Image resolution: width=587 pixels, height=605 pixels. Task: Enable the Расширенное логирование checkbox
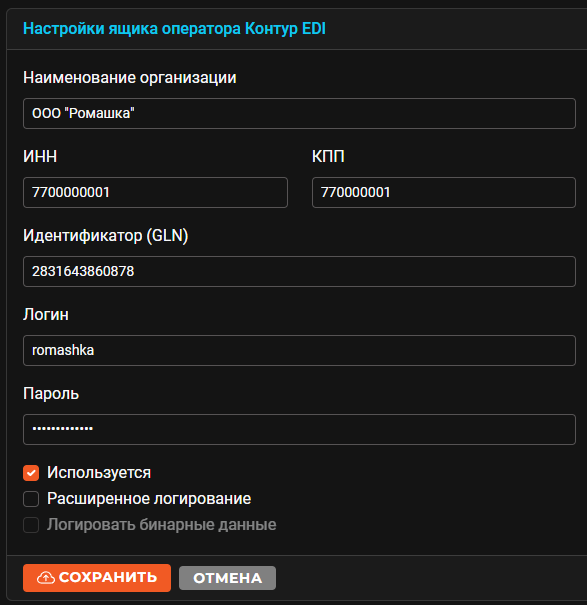(x=31, y=499)
